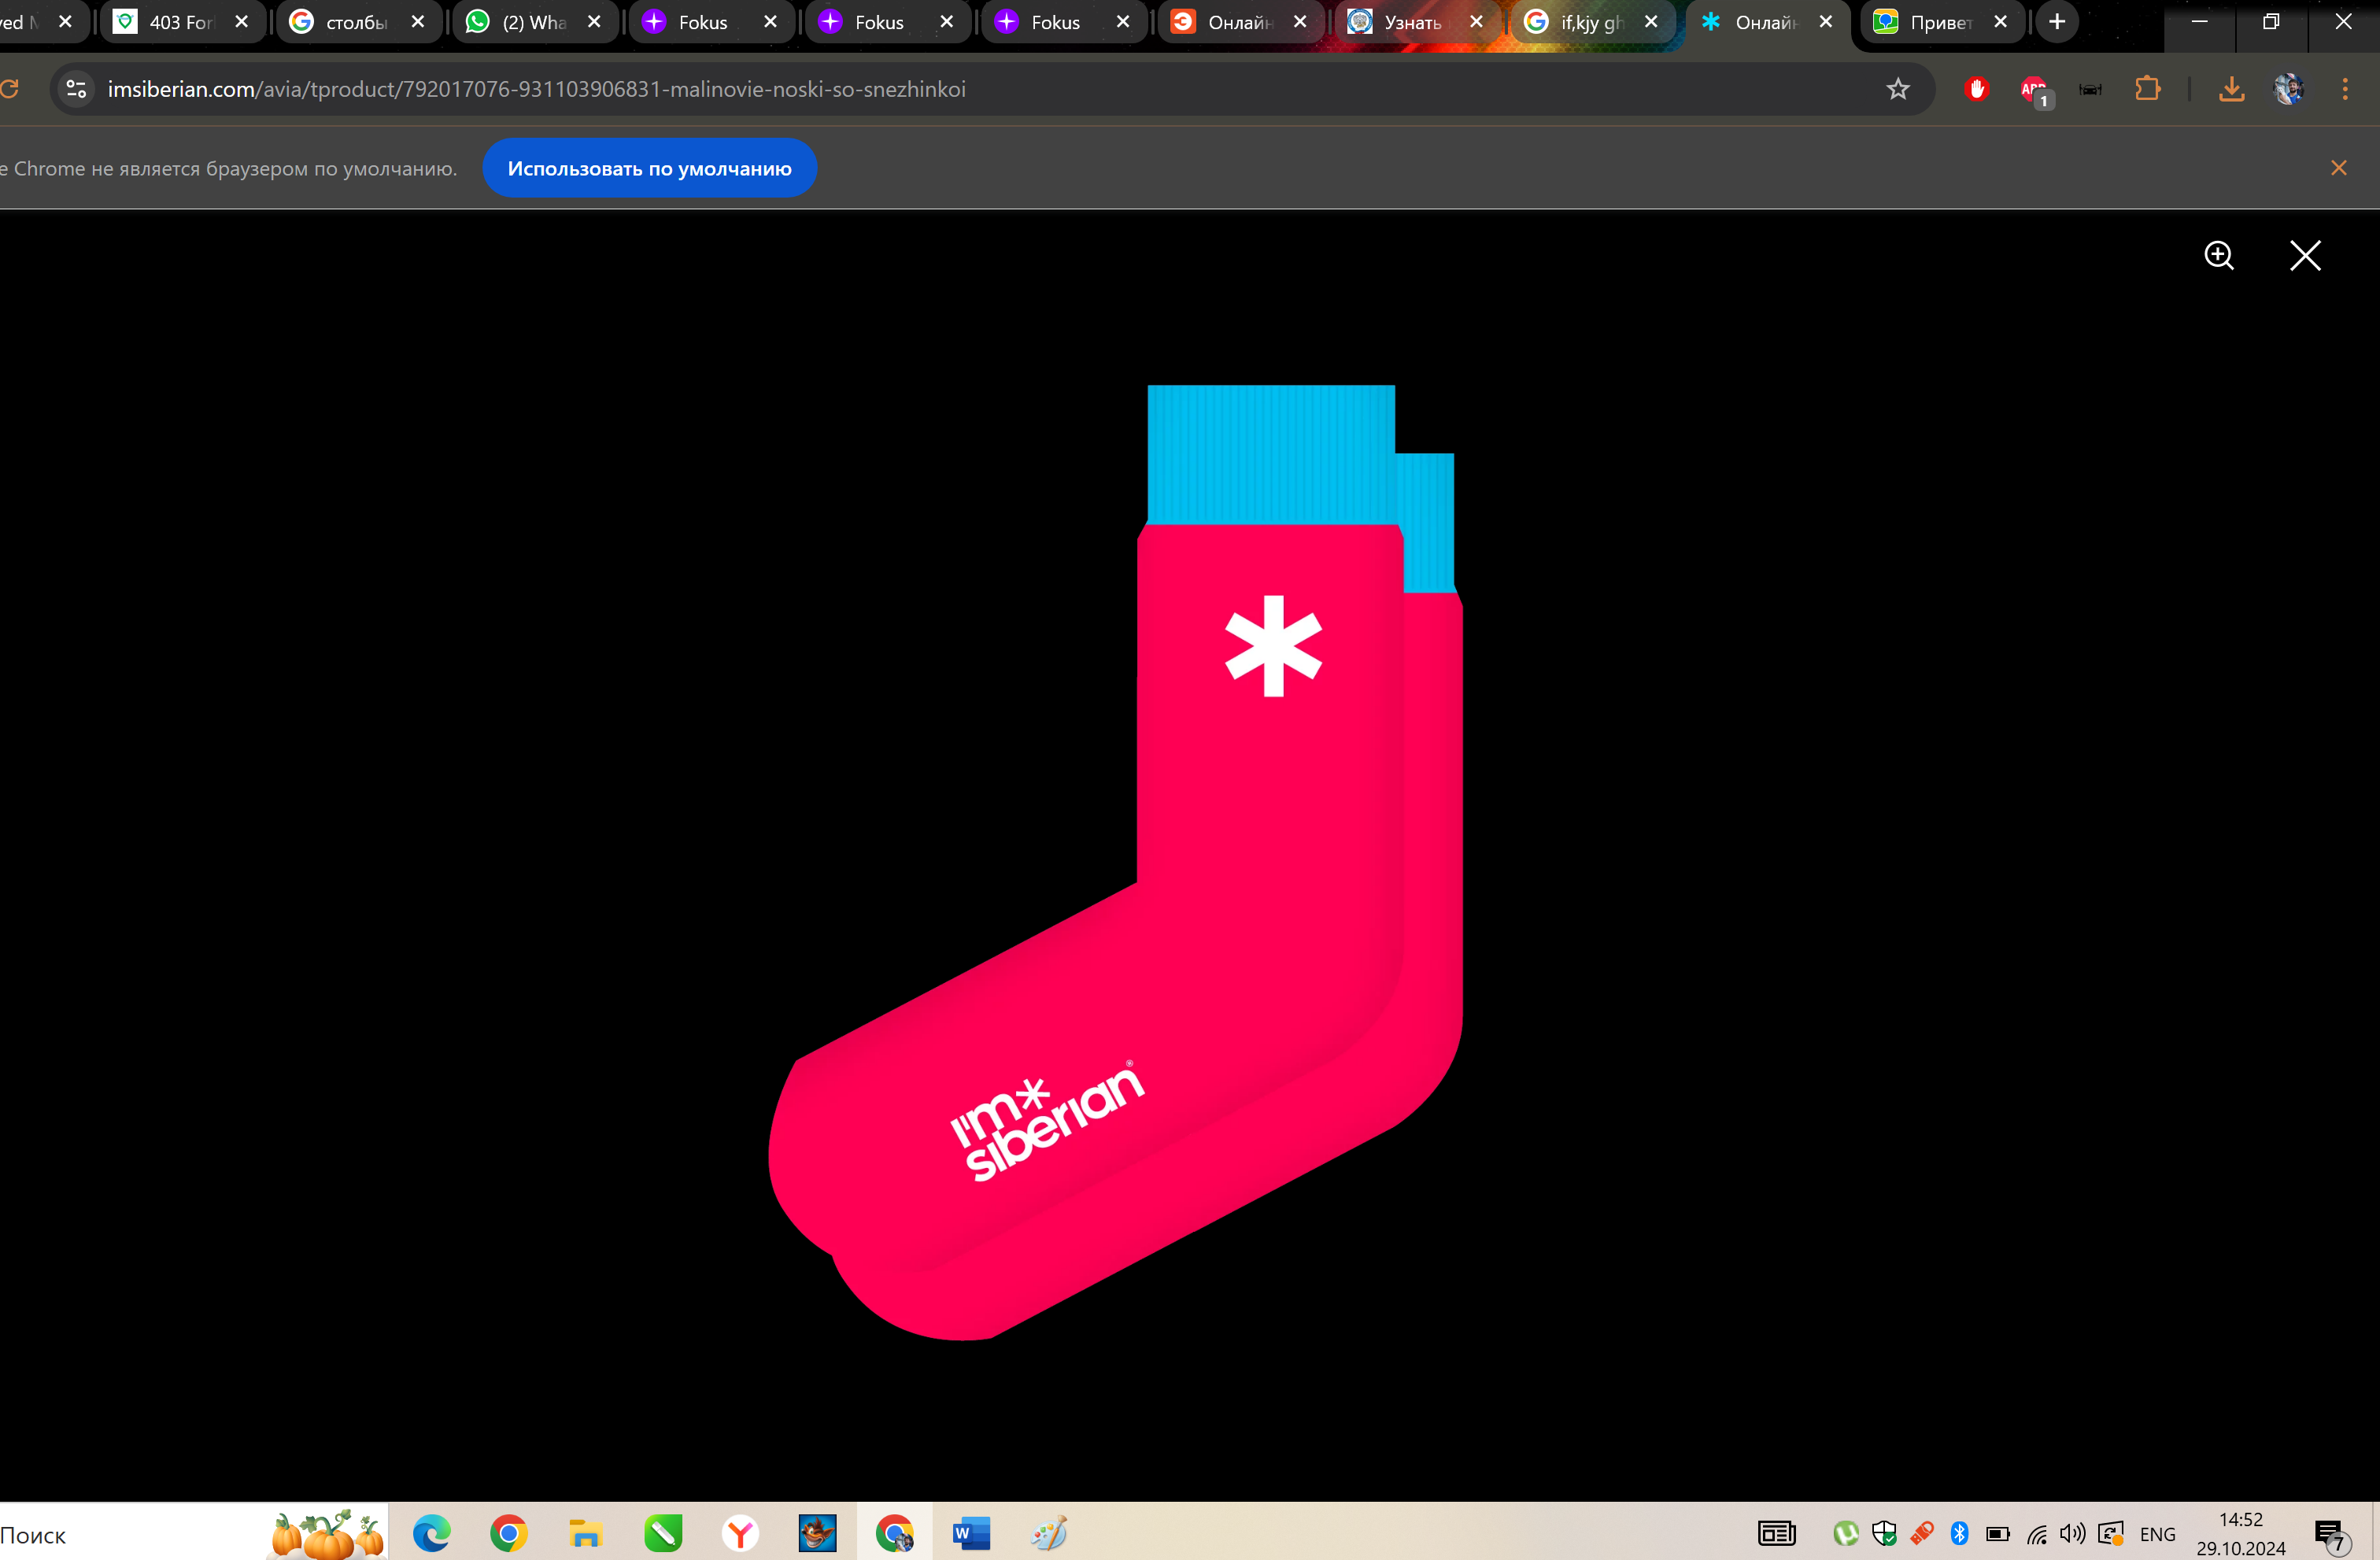Open the Chrome profile avatar
The height and width of the screenshot is (1560, 2380).
point(2288,89)
